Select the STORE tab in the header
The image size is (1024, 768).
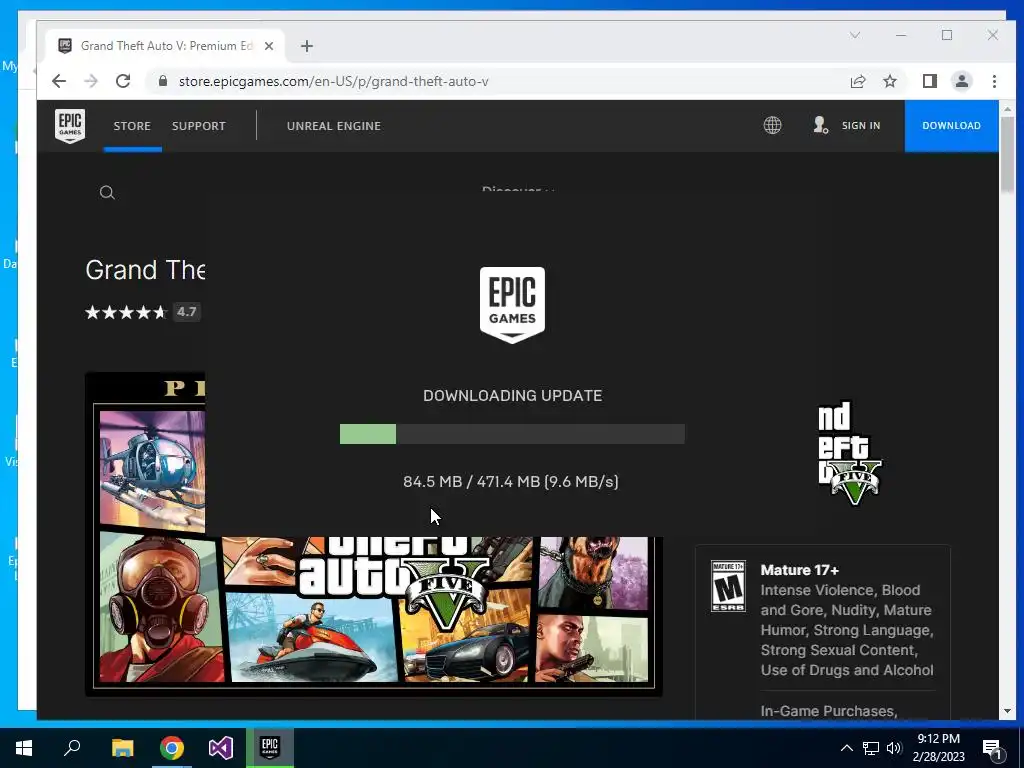(132, 126)
